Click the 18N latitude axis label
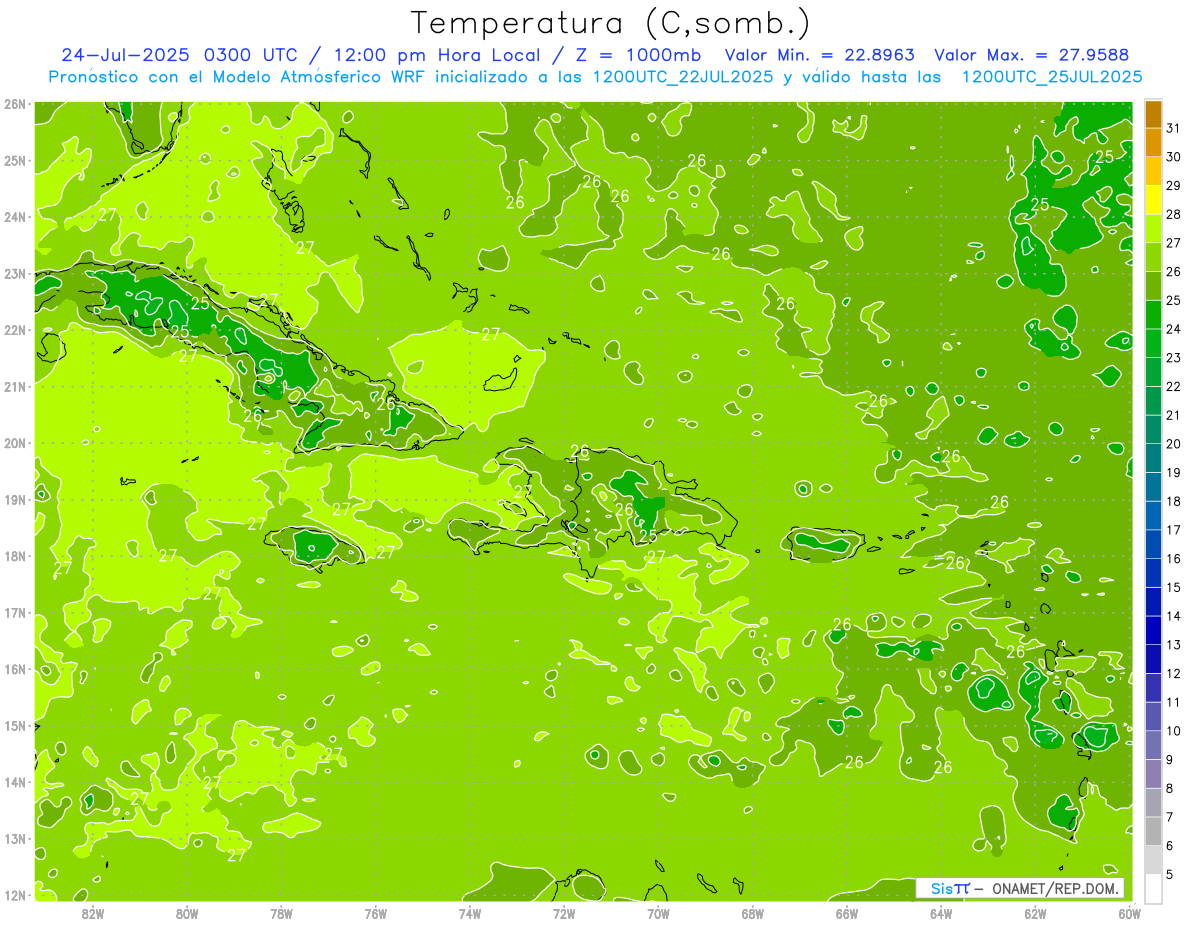Viewport: 1200px width, 927px height. (x=15, y=556)
